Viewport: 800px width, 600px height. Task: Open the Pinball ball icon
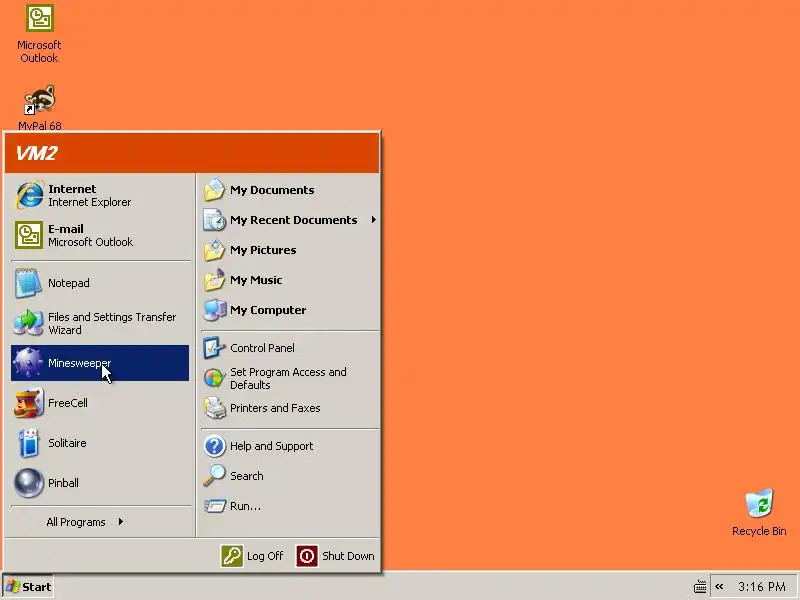pyautogui.click(x=29, y=483)
